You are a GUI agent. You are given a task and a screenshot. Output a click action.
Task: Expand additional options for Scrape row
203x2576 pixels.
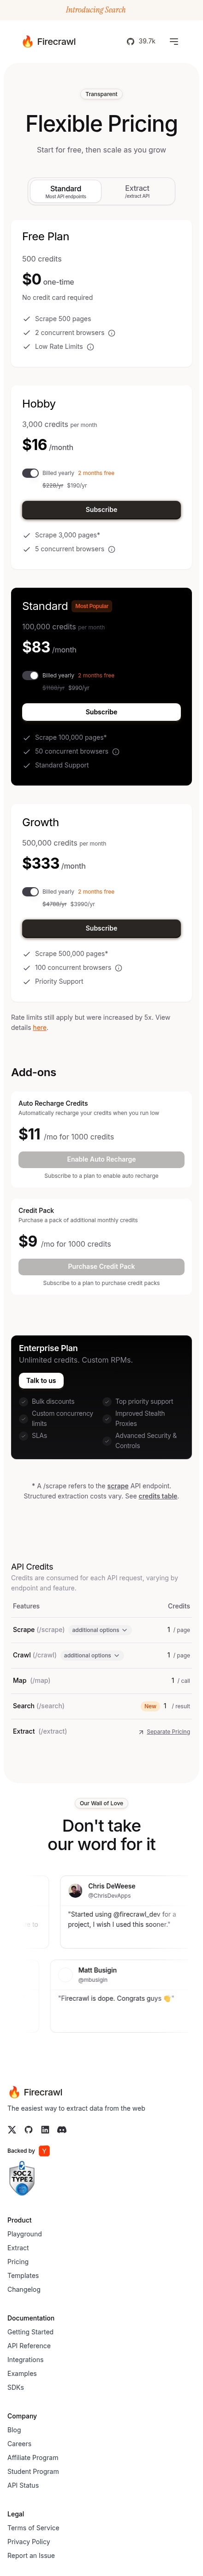tap(100, 1630)
